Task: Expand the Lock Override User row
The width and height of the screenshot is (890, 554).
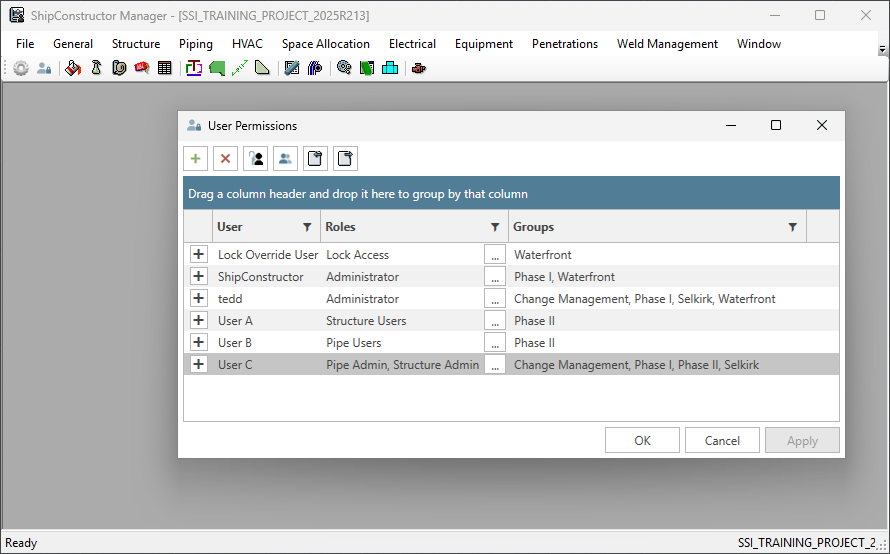Action: [198, 255]
